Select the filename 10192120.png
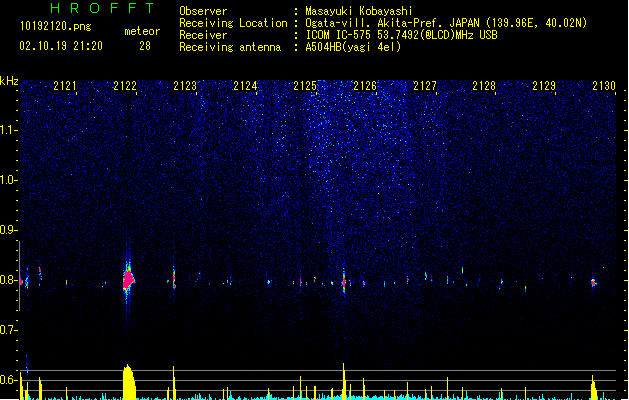Viewport: 629px width, 400px height. pos(55,26)
